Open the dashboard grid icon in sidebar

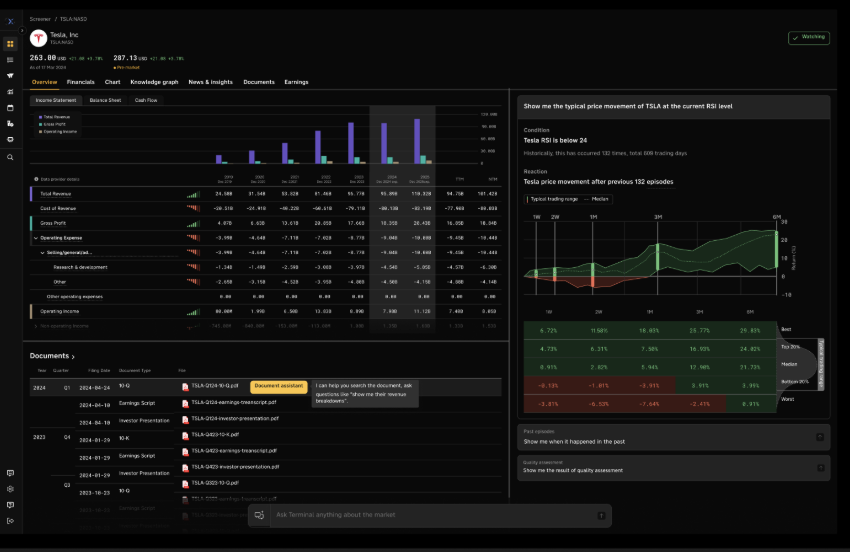[x=10, y=44]
